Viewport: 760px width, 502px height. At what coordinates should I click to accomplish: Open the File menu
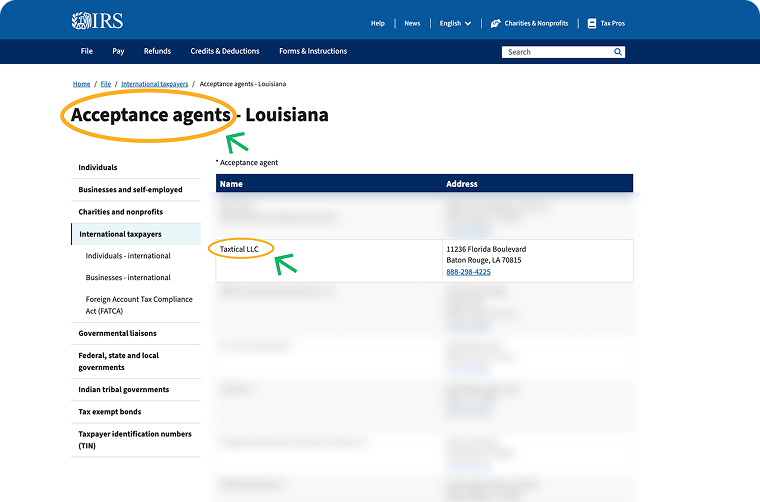pyautogui.click(x=87, y=51)
